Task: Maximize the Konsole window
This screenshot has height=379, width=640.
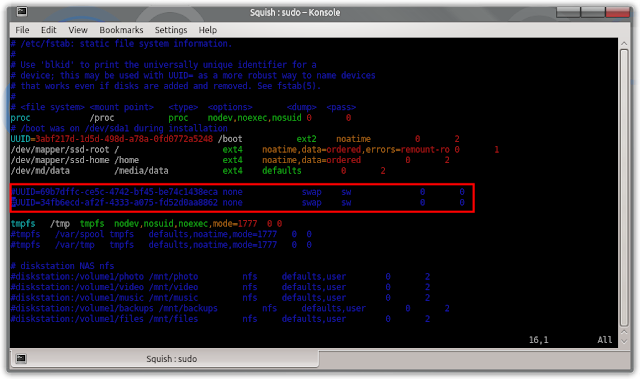Action: tap(593, 12)
